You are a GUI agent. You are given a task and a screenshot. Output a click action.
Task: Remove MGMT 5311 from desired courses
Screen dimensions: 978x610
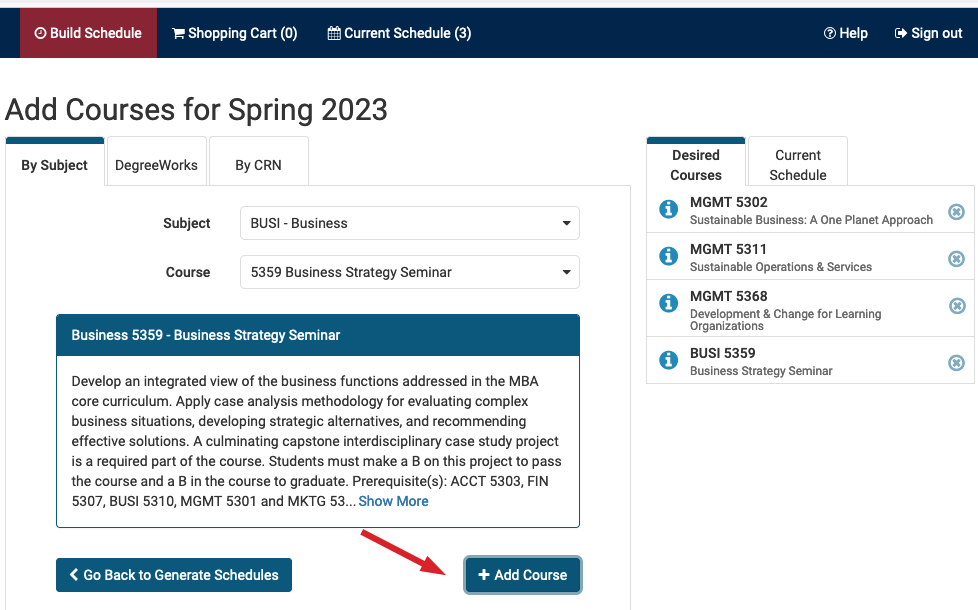tap(956, 259)
